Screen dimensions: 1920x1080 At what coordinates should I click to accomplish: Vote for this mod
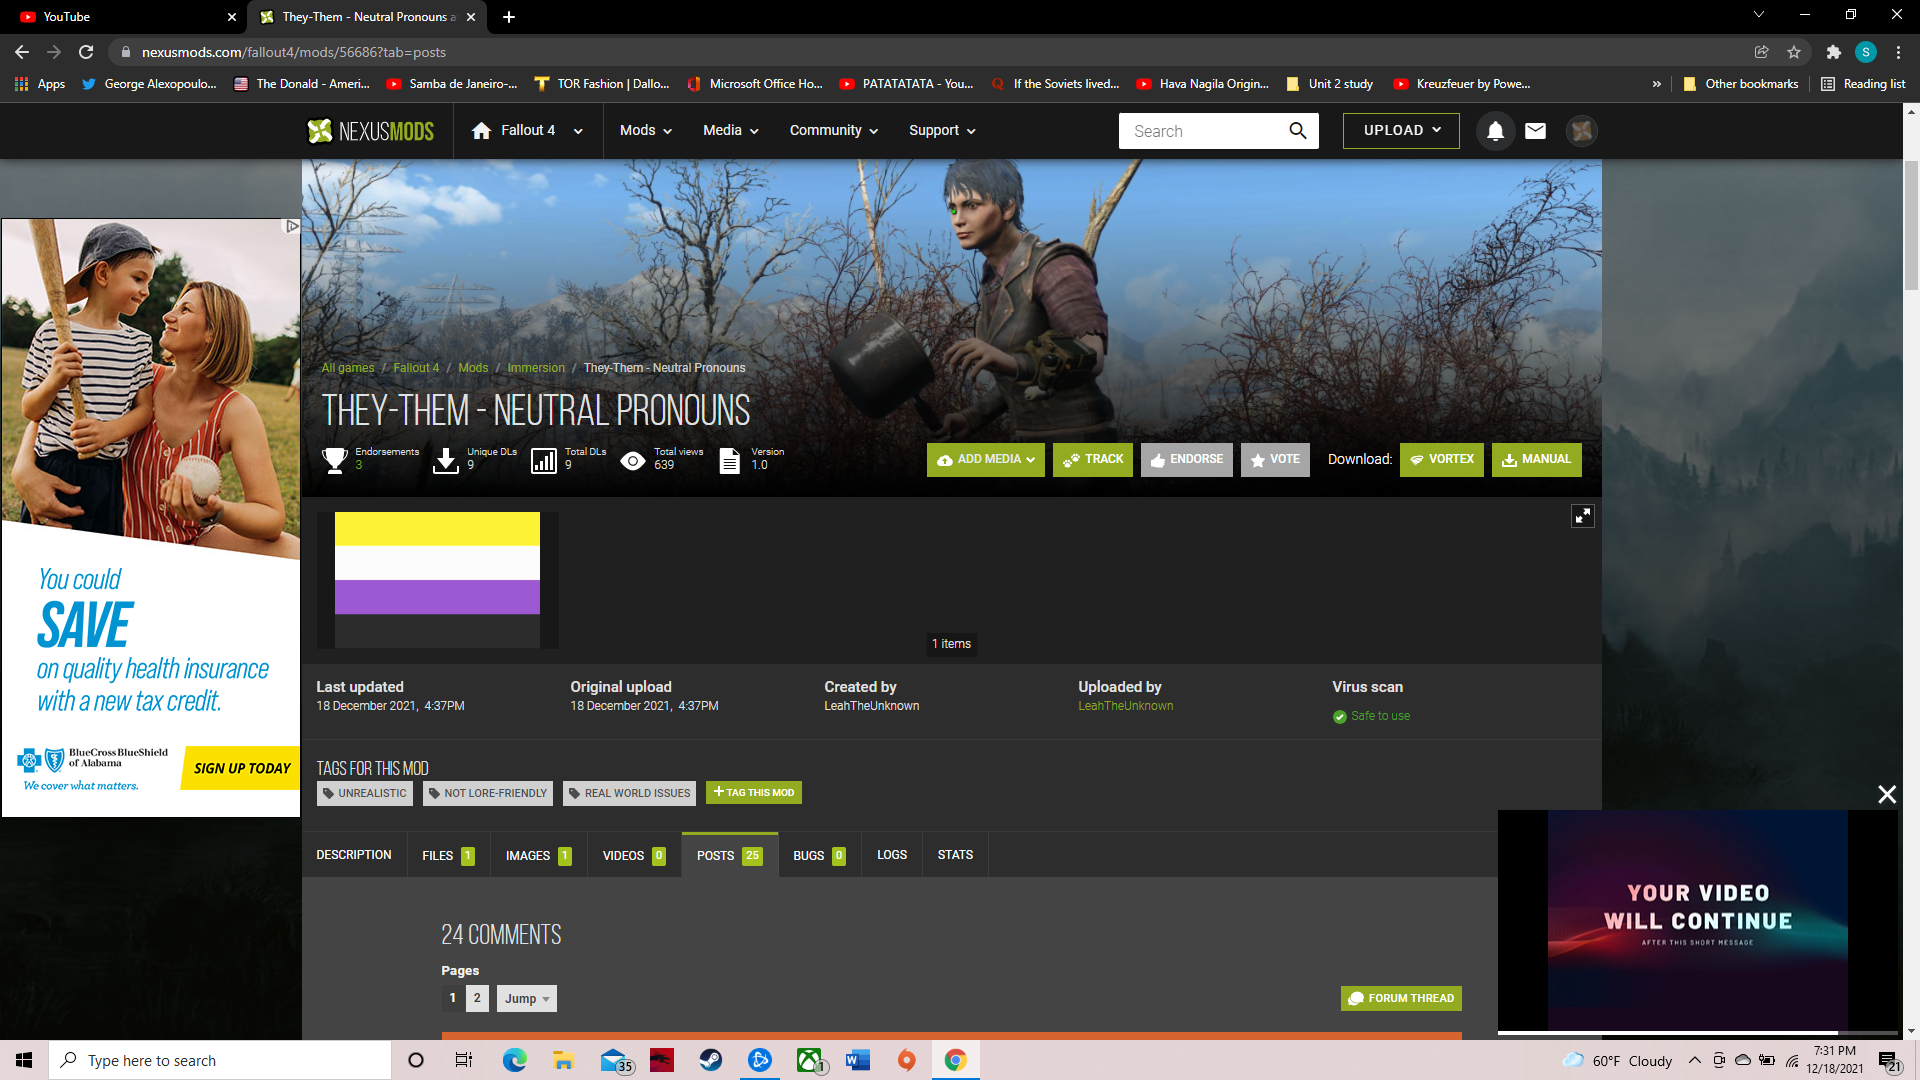(x=1275, y=460)
